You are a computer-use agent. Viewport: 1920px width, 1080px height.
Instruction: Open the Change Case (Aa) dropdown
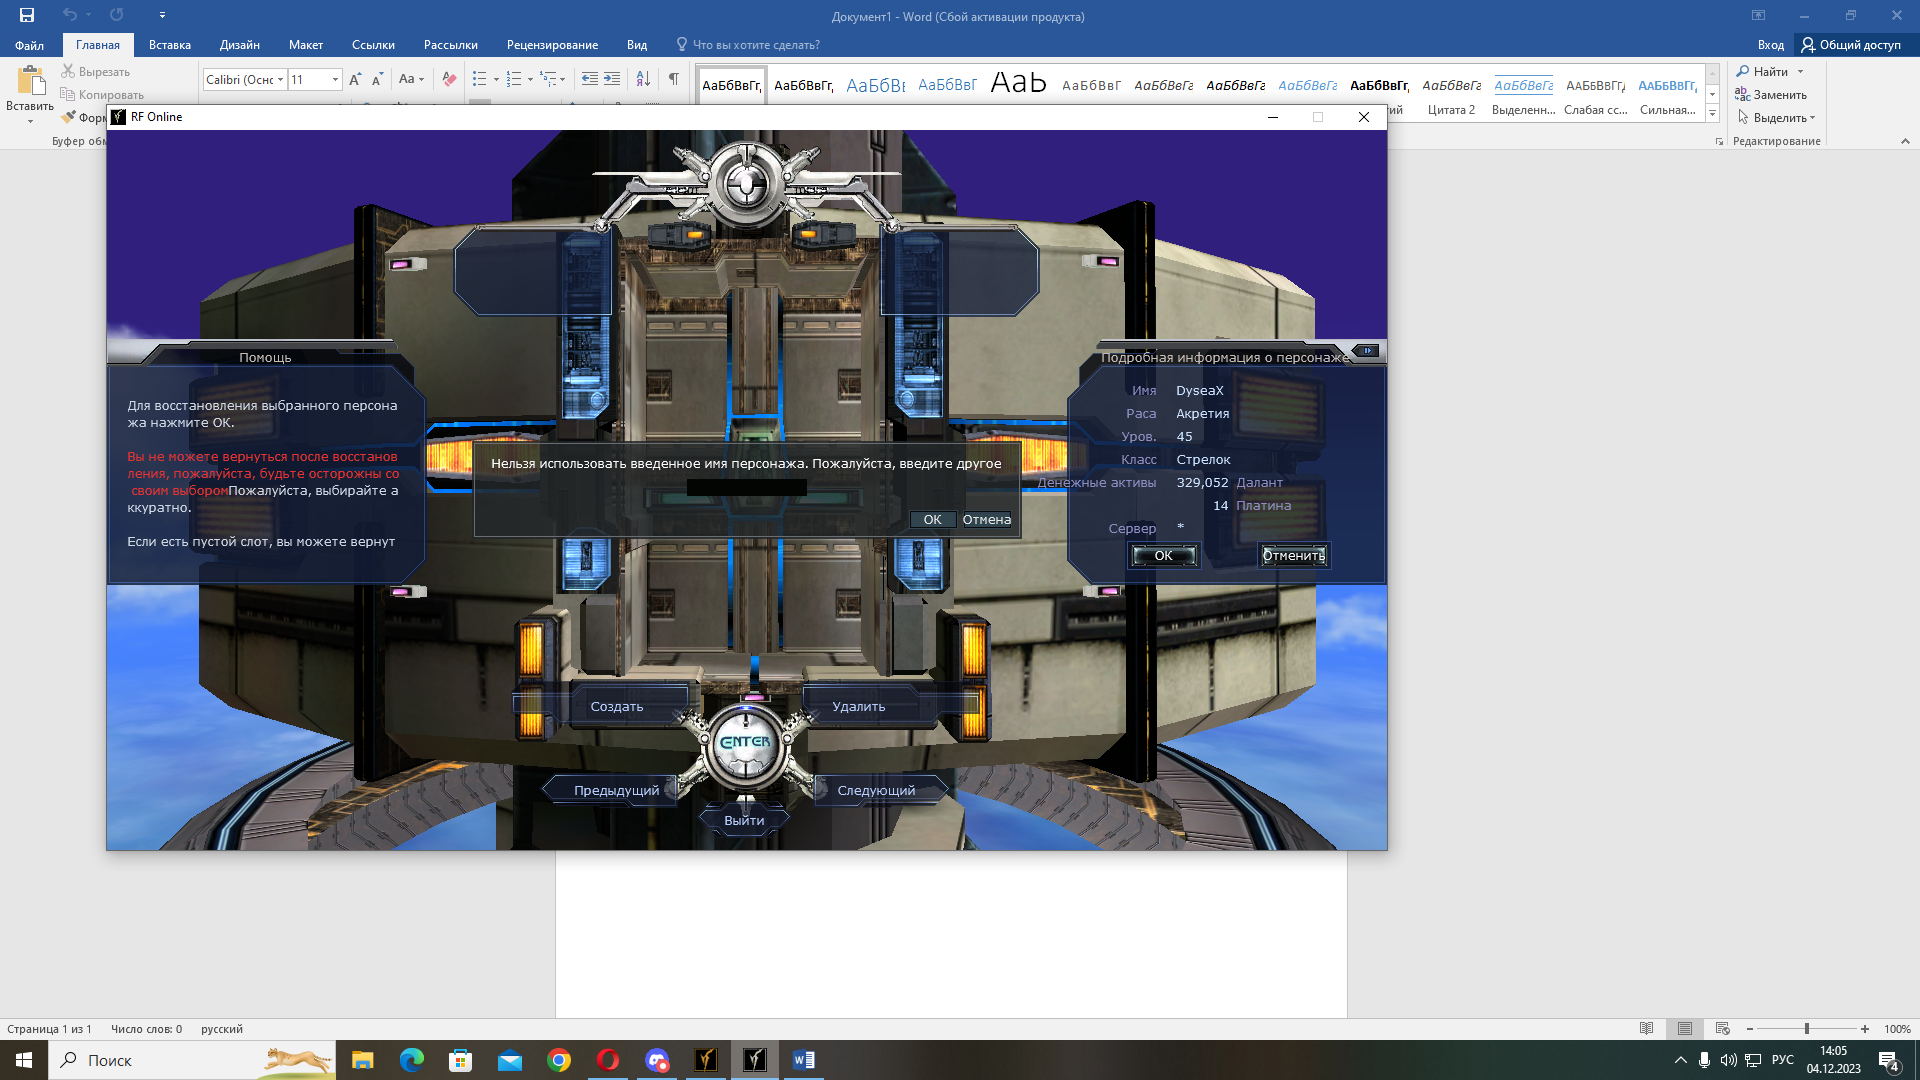pyautogui.click(x=411, y=79)
